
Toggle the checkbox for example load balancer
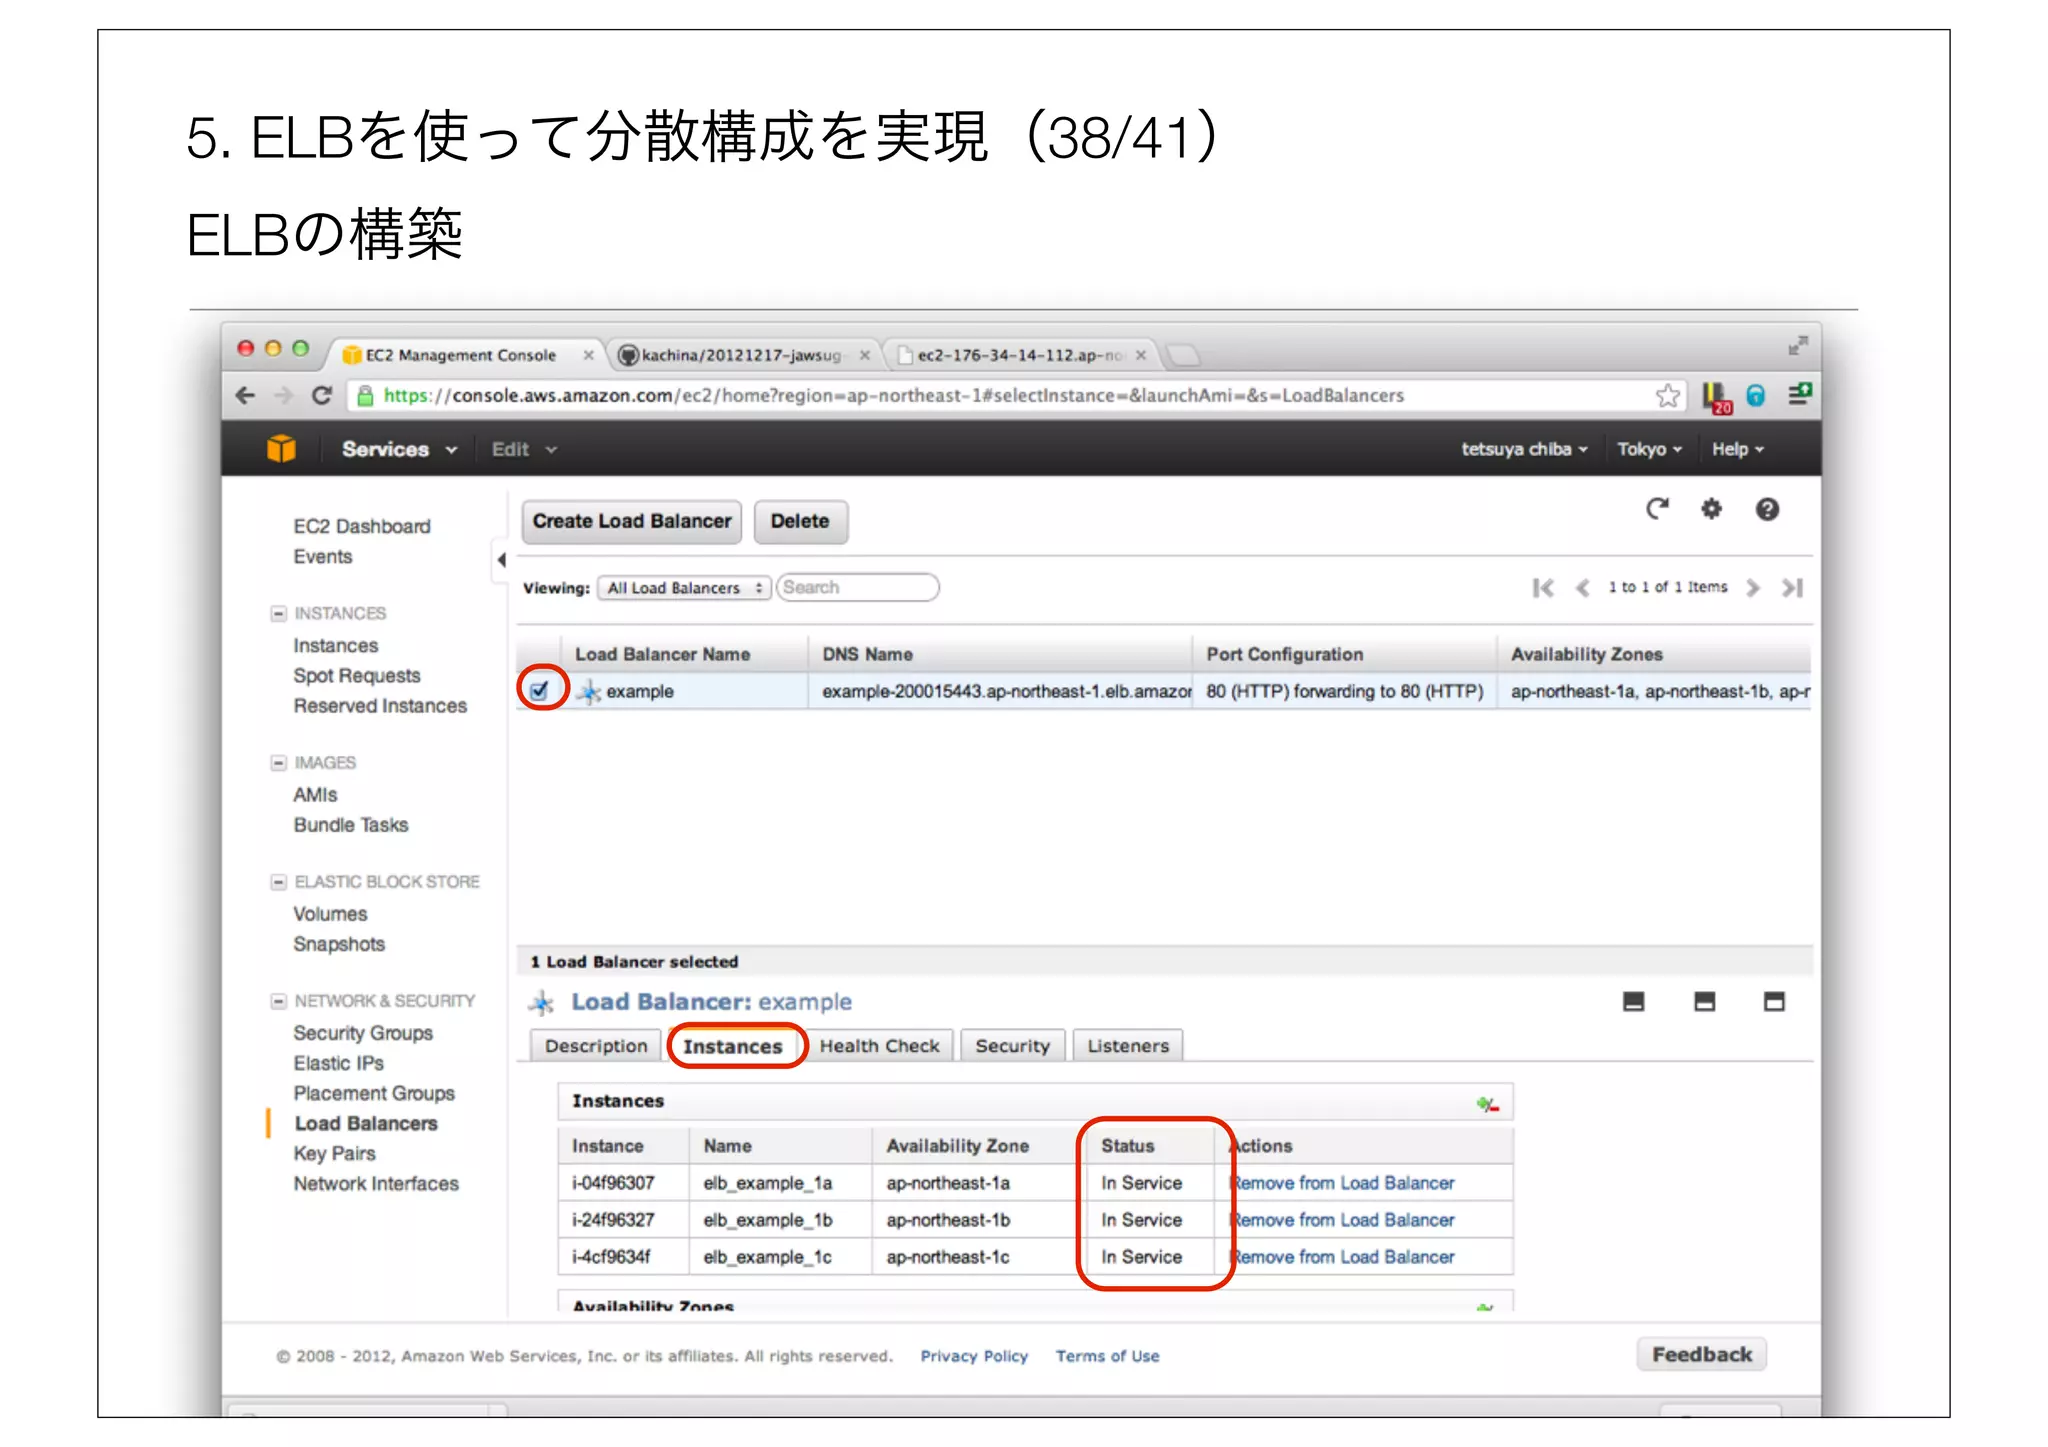(540, 690)
